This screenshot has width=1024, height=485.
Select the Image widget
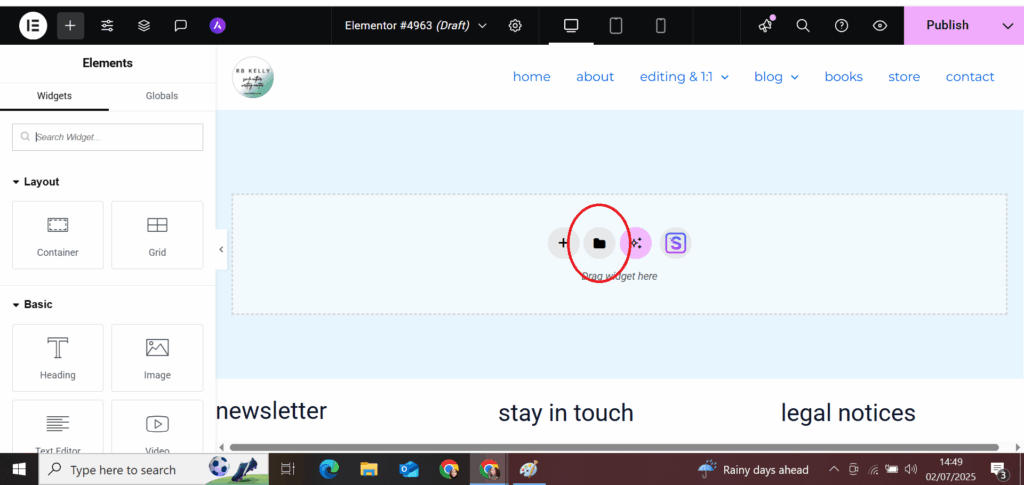pyautogui.click(x=157, y=358)
